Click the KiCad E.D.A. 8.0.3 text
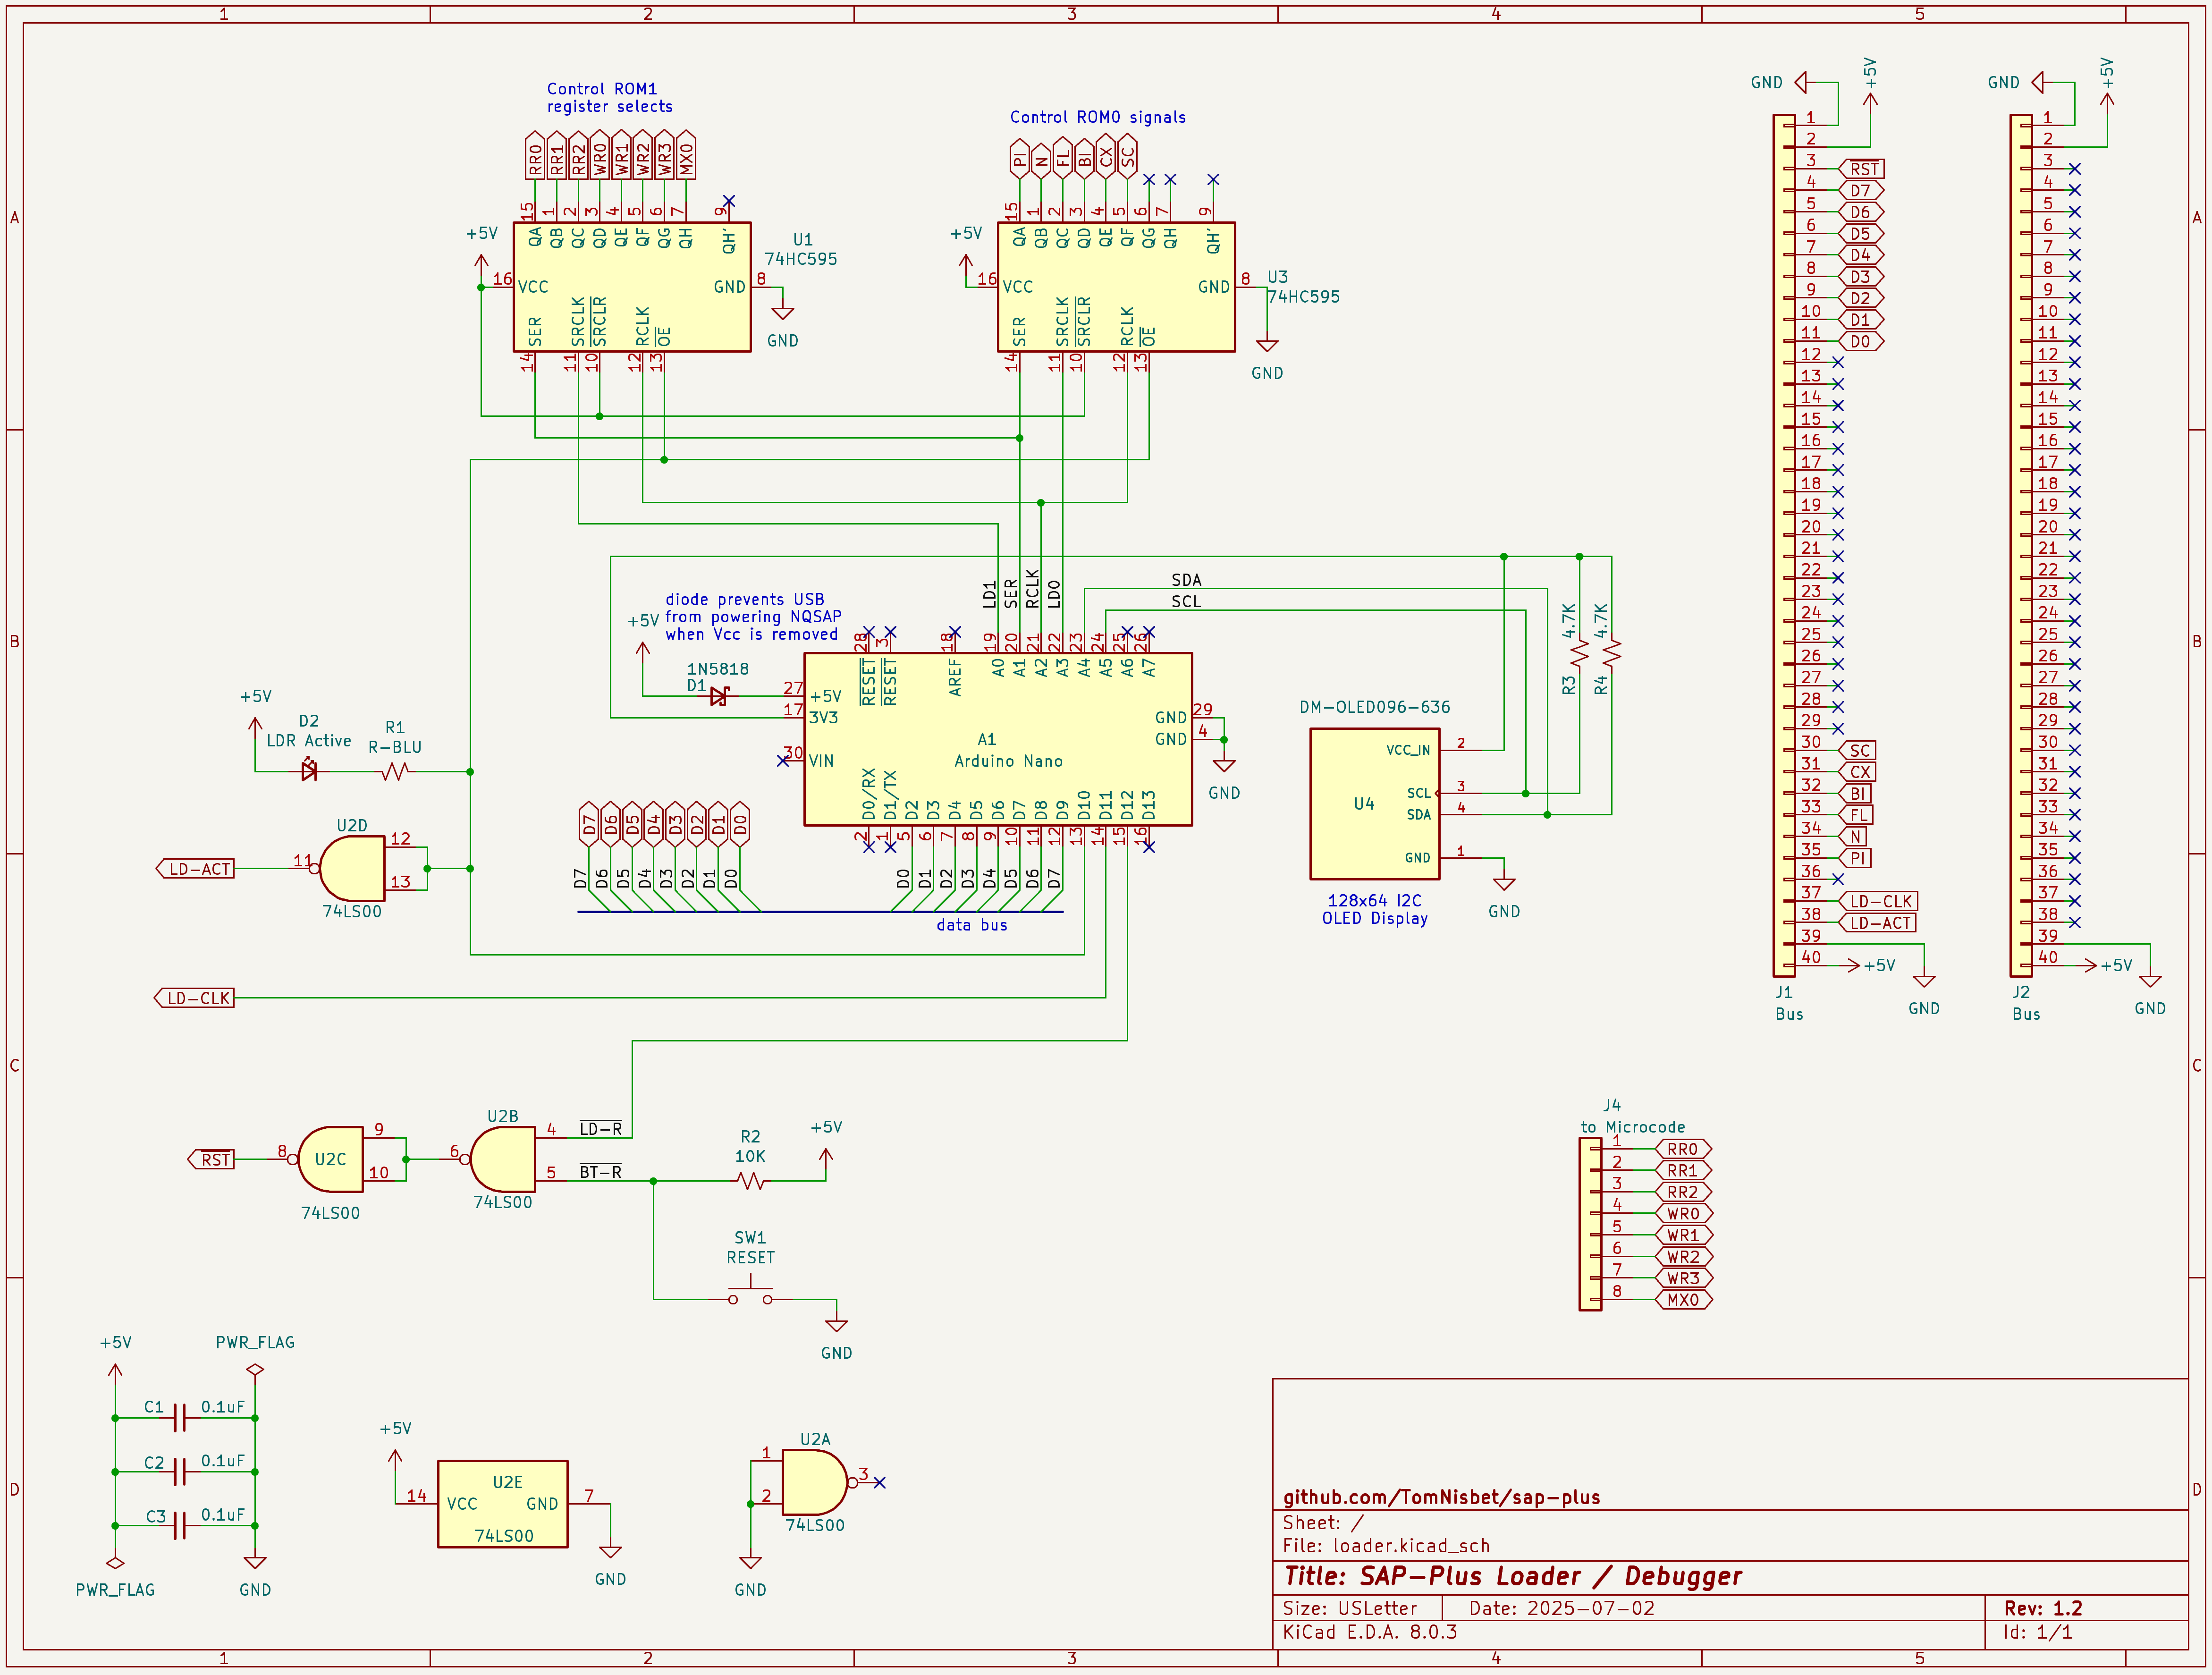The width and height of the screenshot is (2212, 1675). 1370,1632
